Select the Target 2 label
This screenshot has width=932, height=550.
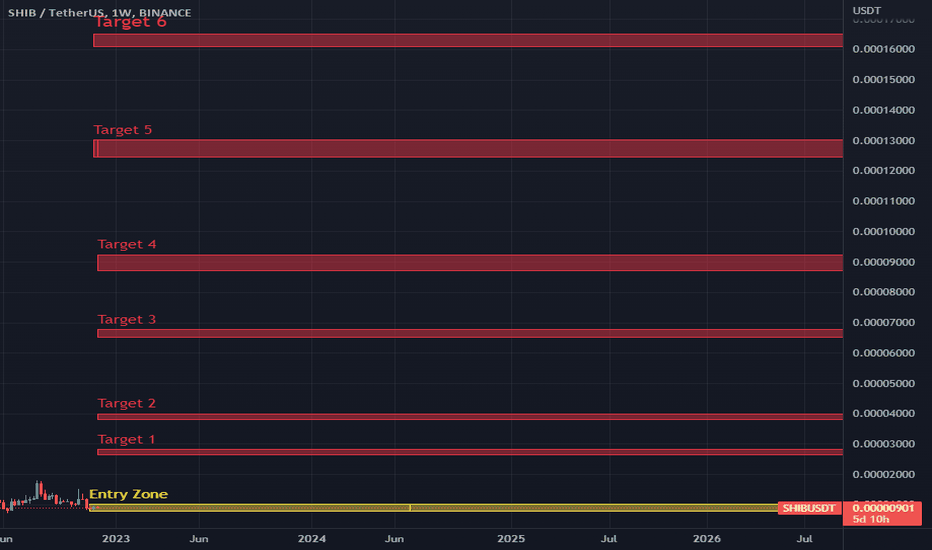point(127,403)
